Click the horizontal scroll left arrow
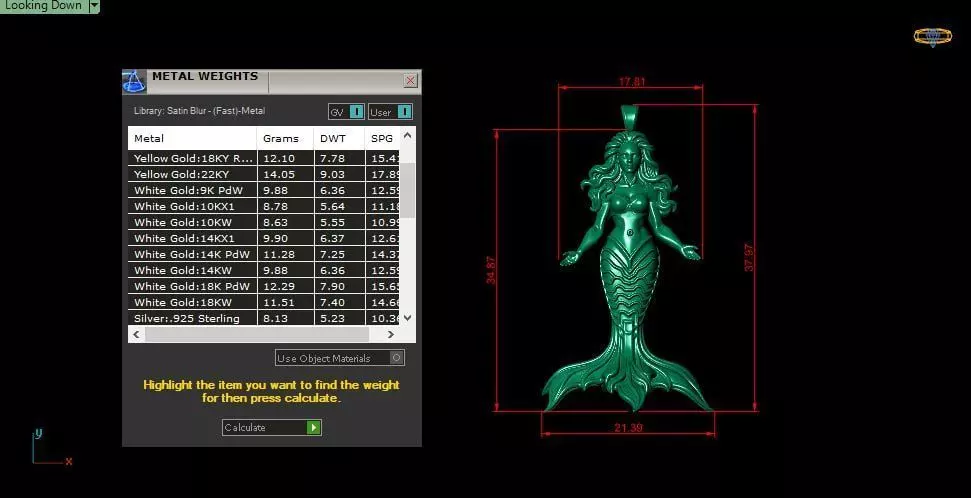The image size is (971, 498). tap(136, 334)
